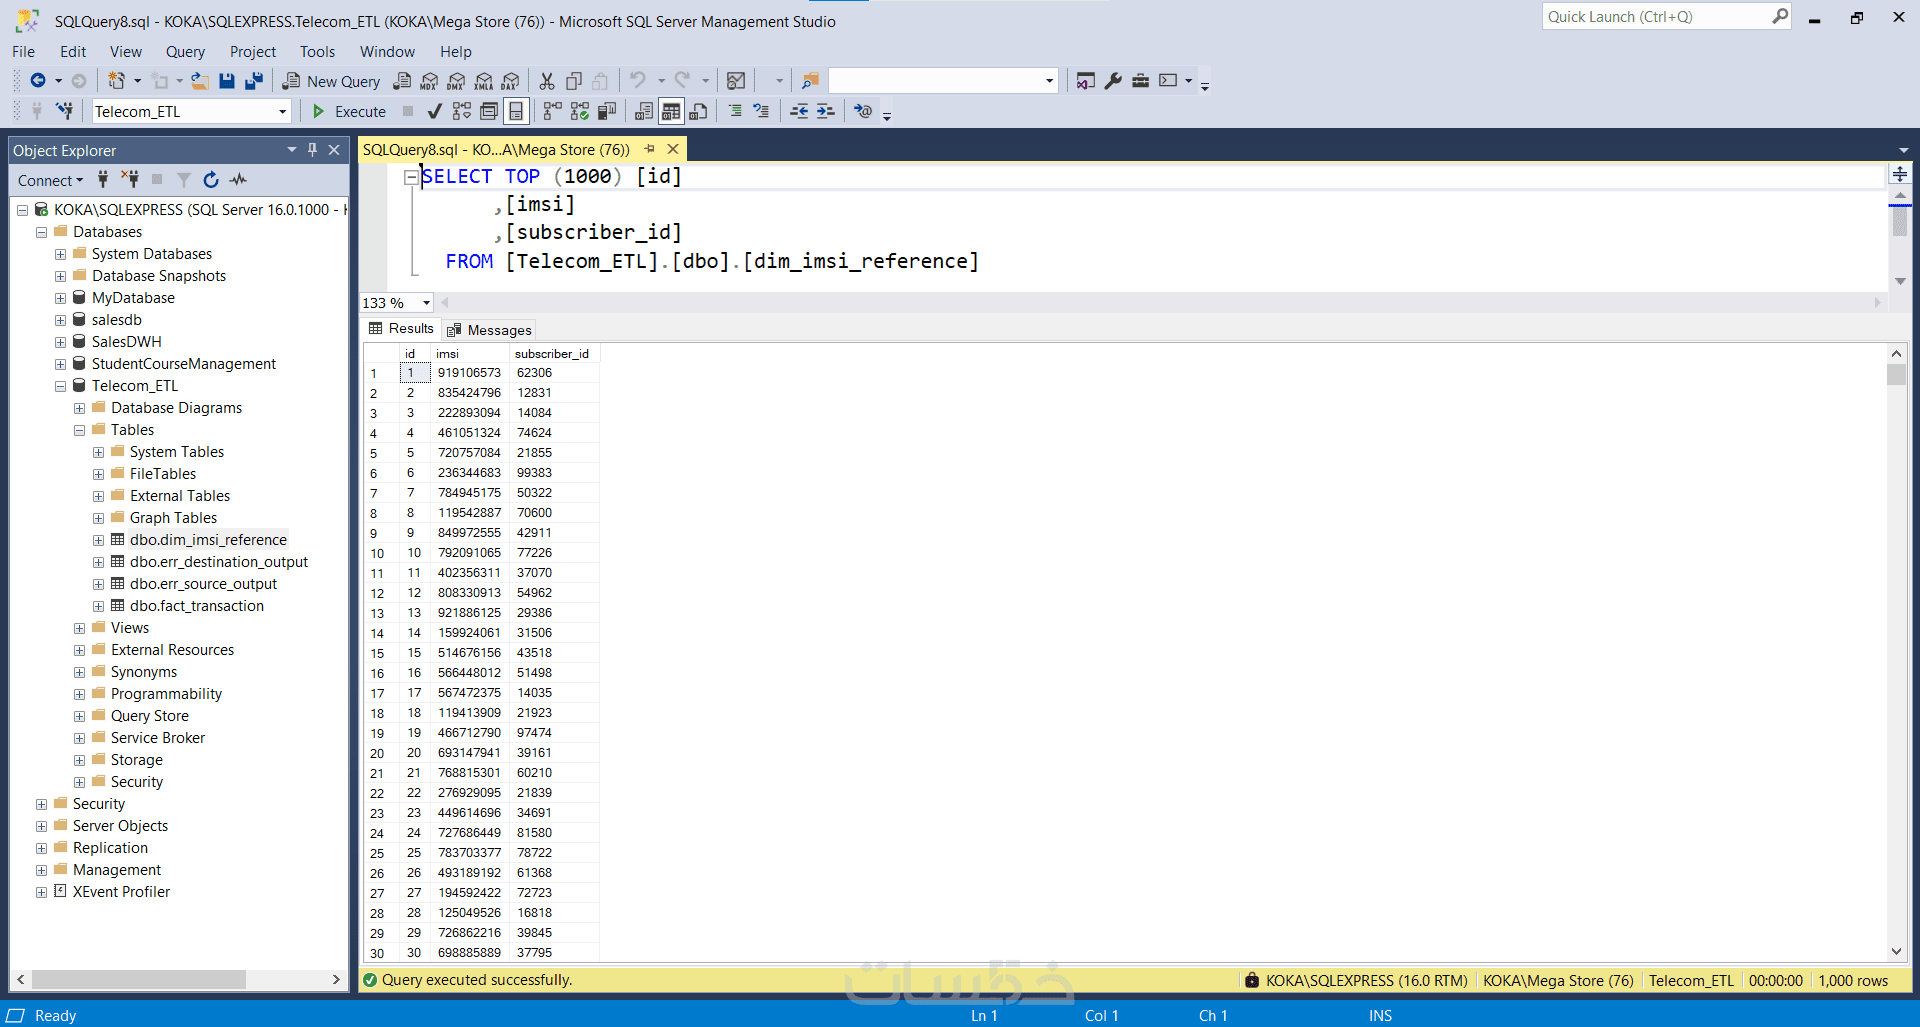
Task: Cut selection with the scissors icon
Action: pyautogui.click(x=547, y=81)
